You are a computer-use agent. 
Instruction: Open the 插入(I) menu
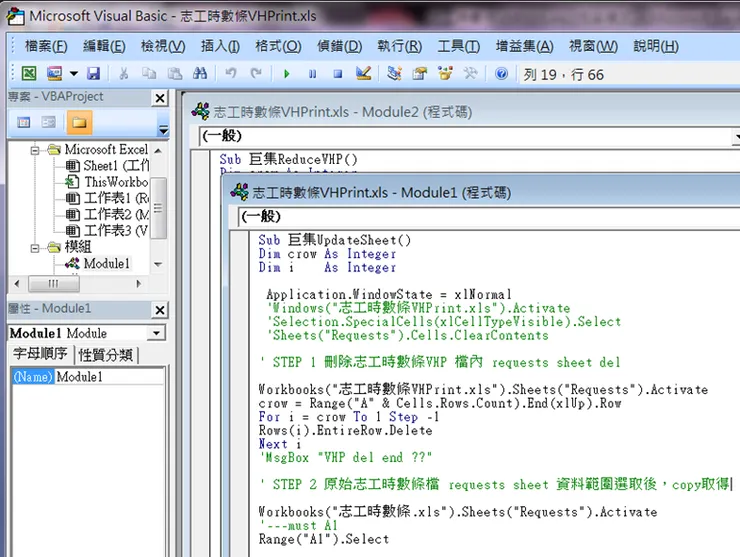[x=220, y=46]
